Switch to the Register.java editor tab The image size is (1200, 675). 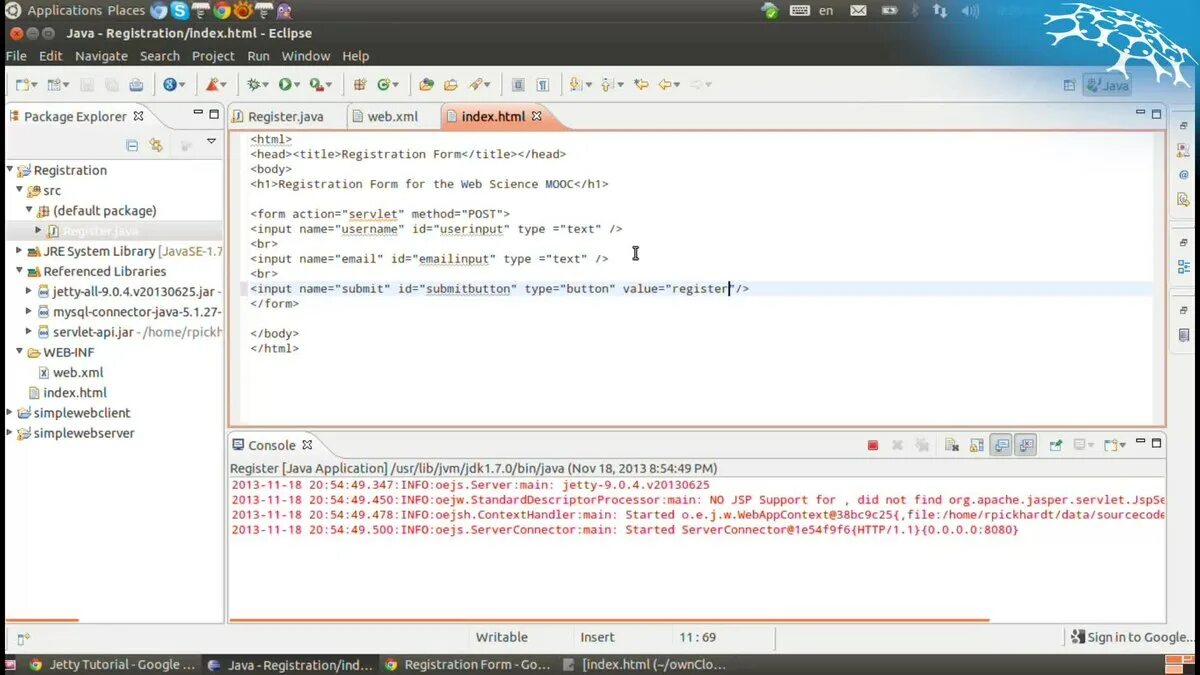(286, 116)
